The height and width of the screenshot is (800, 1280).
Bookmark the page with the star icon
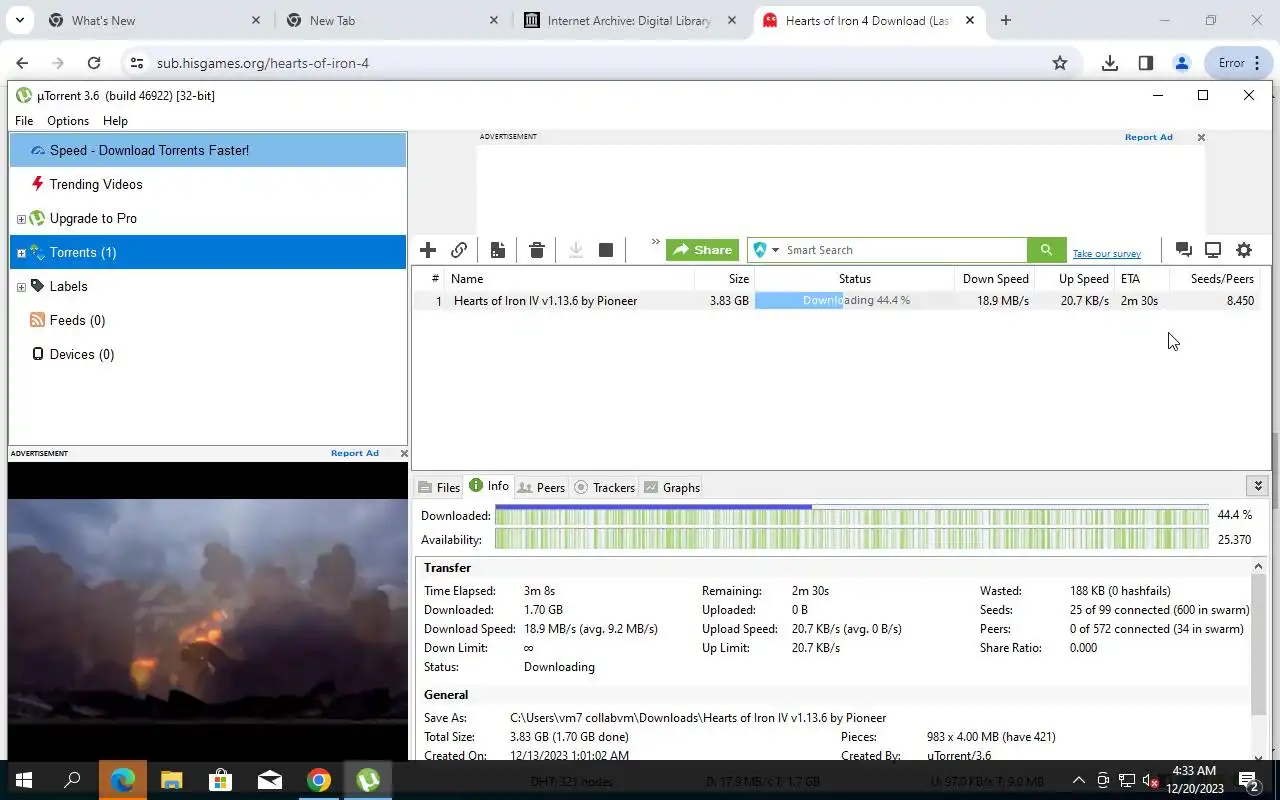1060,63
